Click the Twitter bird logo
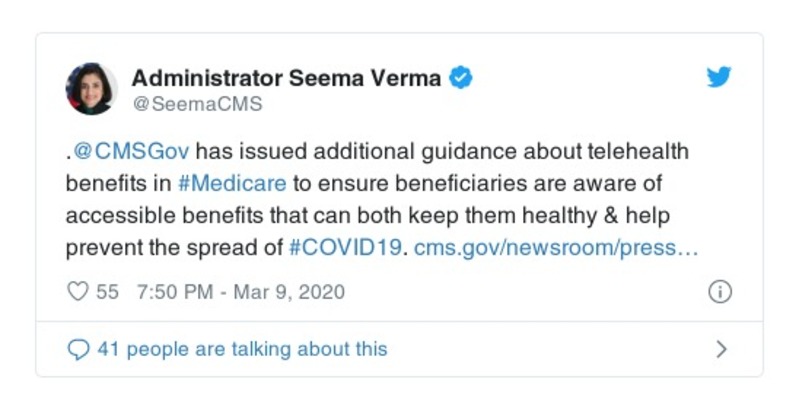The image size is (799, 414). pos(719,78)
